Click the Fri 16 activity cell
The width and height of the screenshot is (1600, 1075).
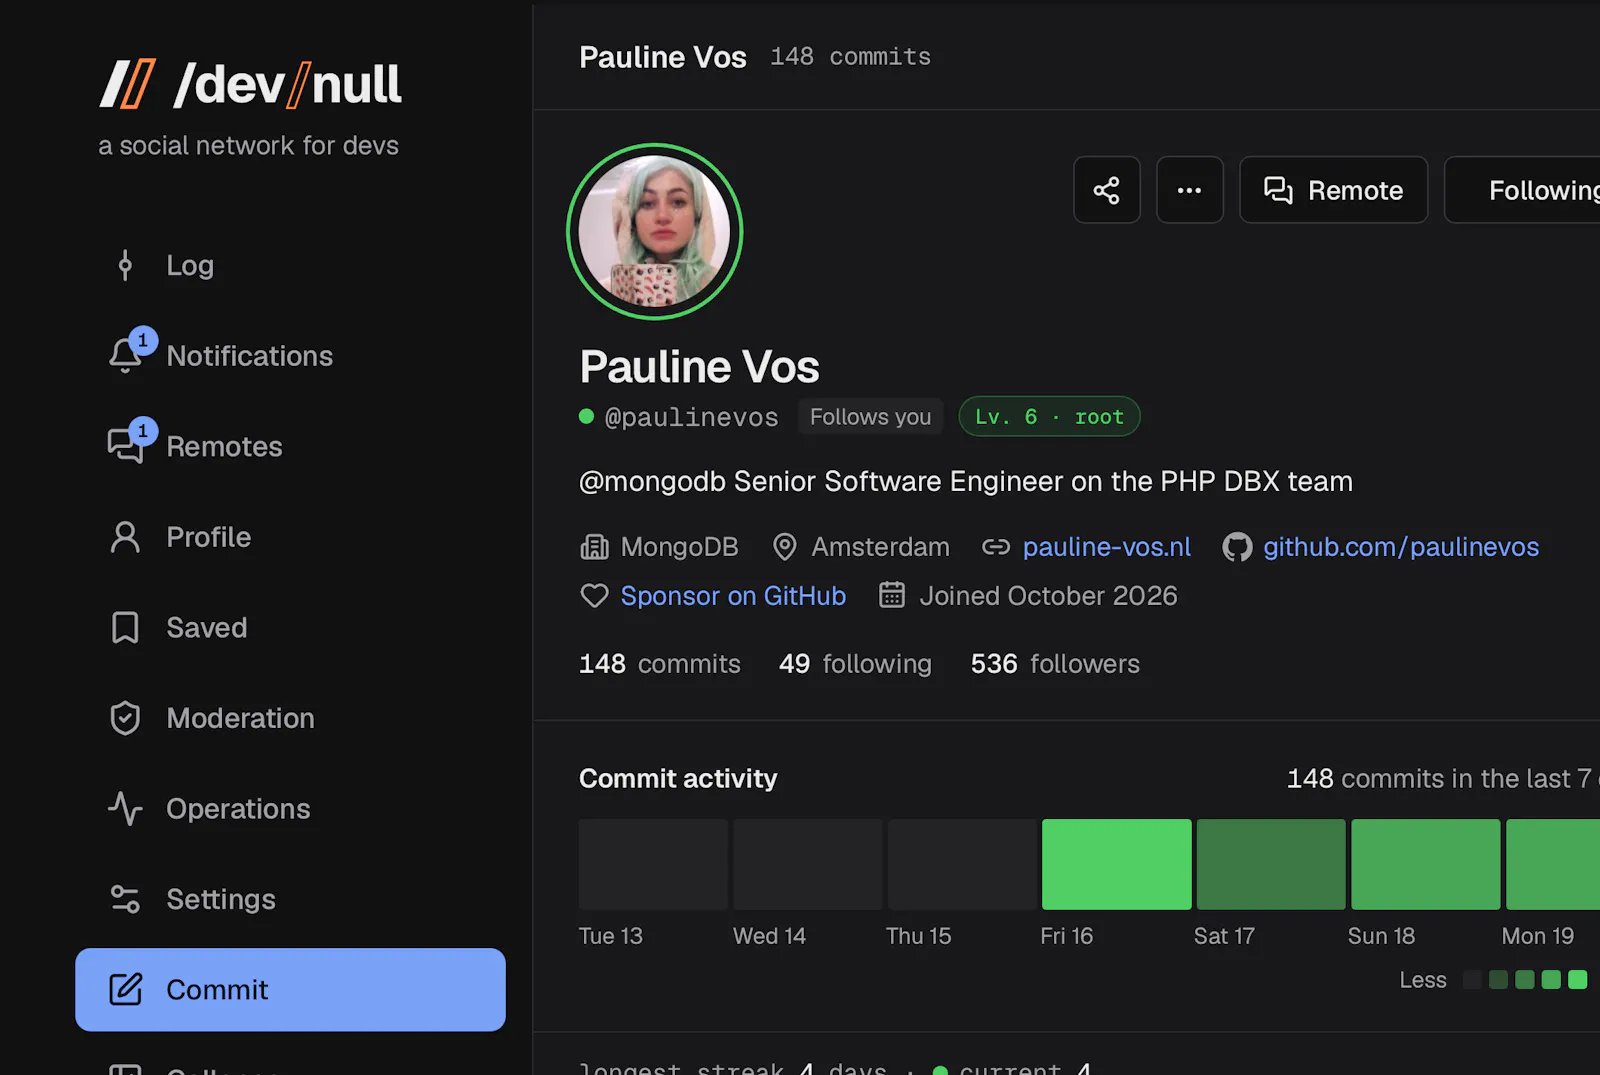click(1117, 864)
